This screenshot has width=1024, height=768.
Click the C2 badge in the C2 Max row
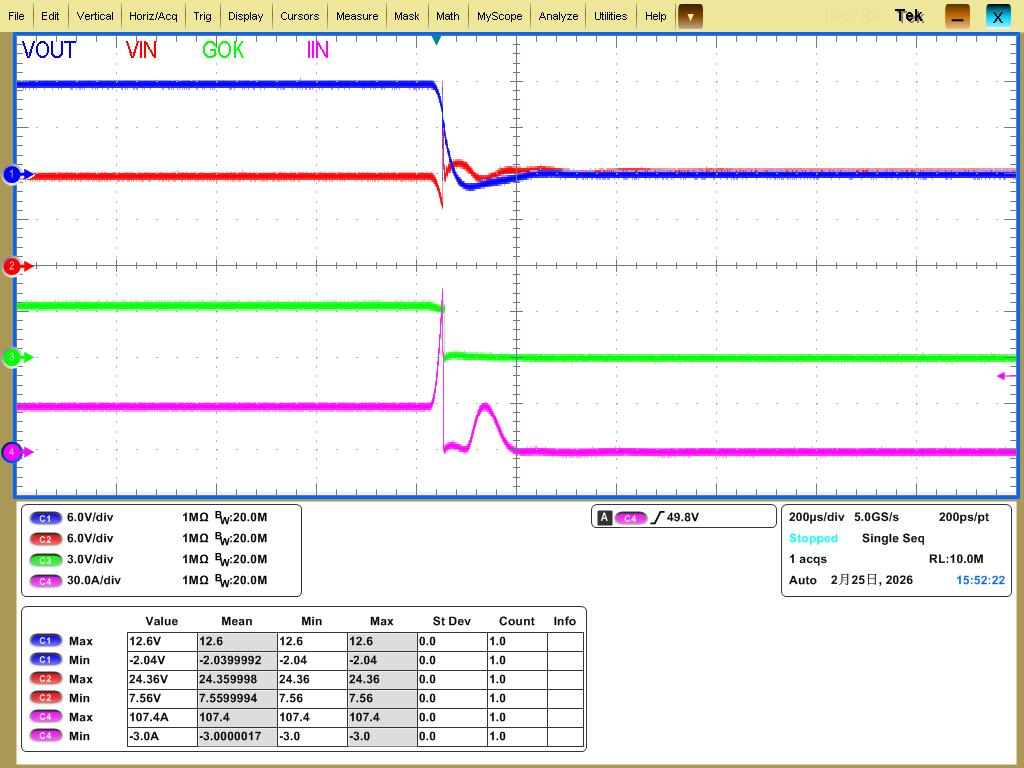click(x=45, y=679)
